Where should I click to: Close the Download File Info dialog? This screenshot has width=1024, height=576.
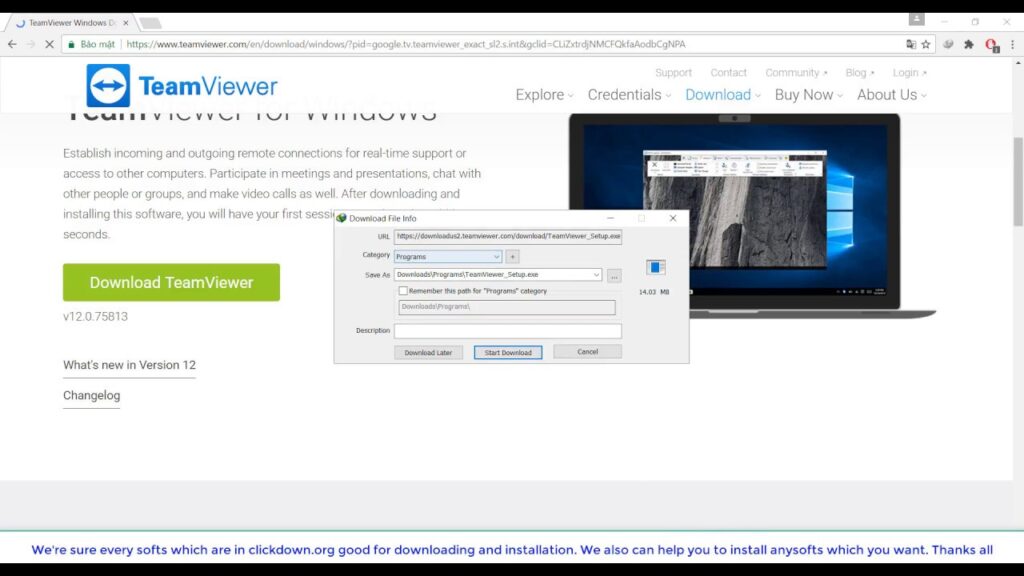coord(673,218)
